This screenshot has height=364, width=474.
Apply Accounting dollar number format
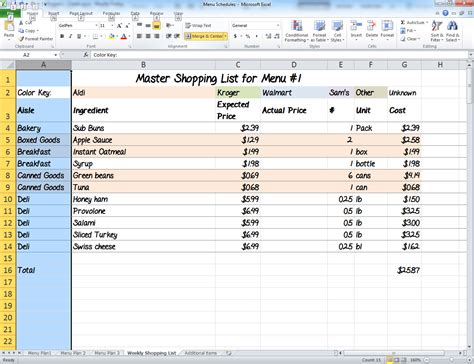click(x=235, y=36)
